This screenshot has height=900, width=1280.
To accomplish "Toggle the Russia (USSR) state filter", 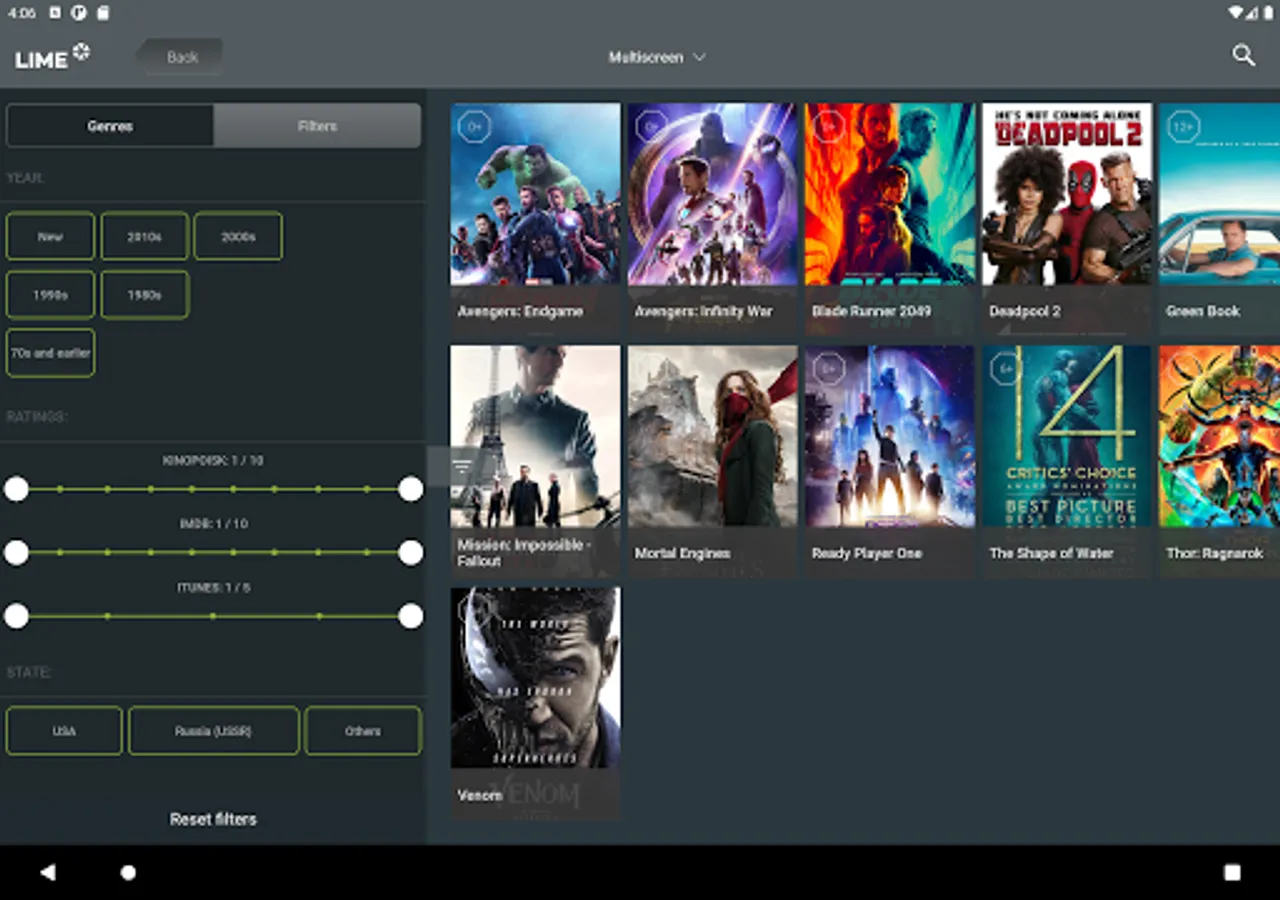I will click(213, 731).
